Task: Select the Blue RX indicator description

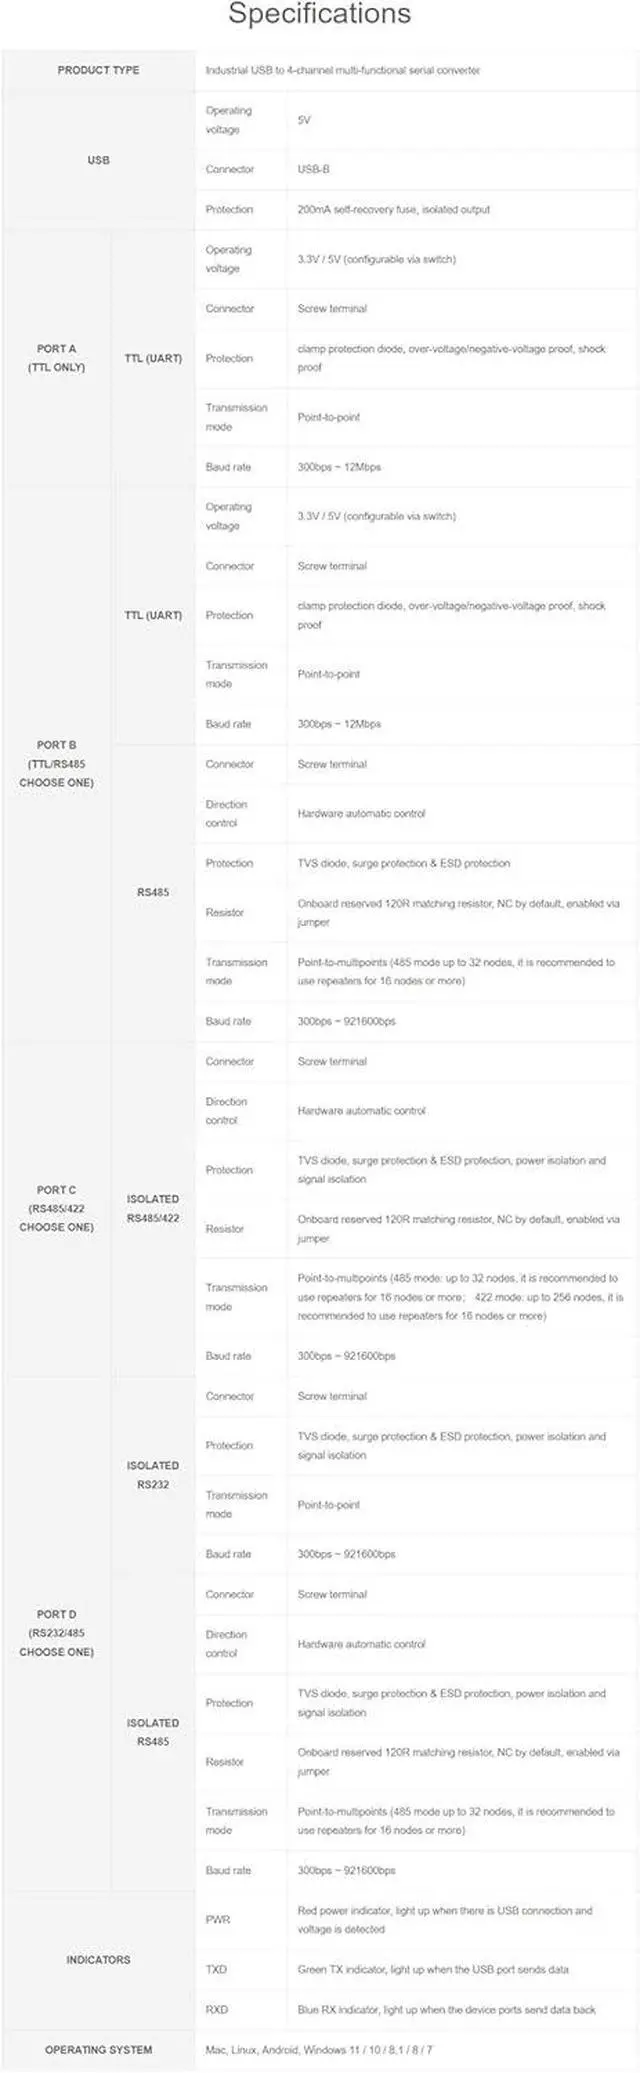Action: (x=446, y=2009)
